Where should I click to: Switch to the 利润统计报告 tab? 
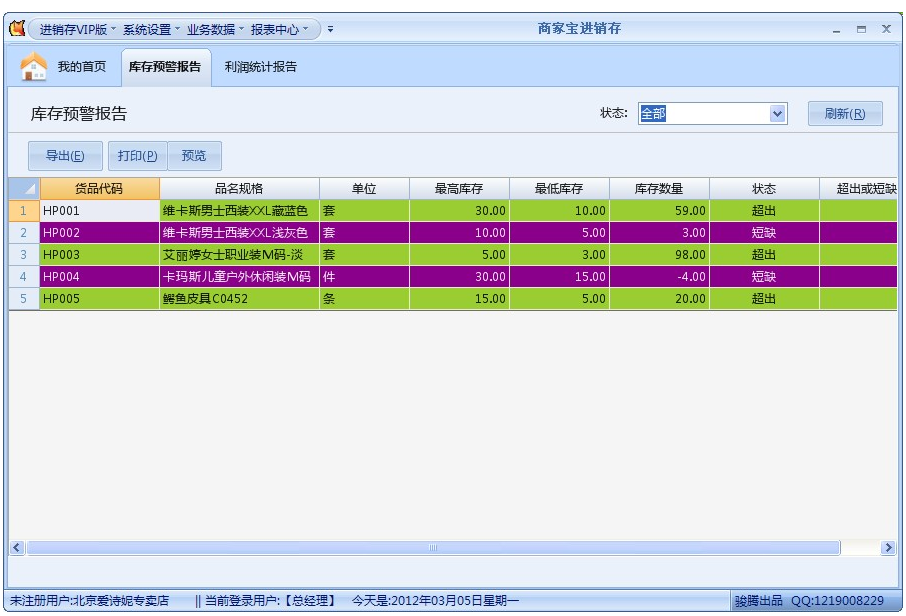pyautogui.click(x=261, y=67)
